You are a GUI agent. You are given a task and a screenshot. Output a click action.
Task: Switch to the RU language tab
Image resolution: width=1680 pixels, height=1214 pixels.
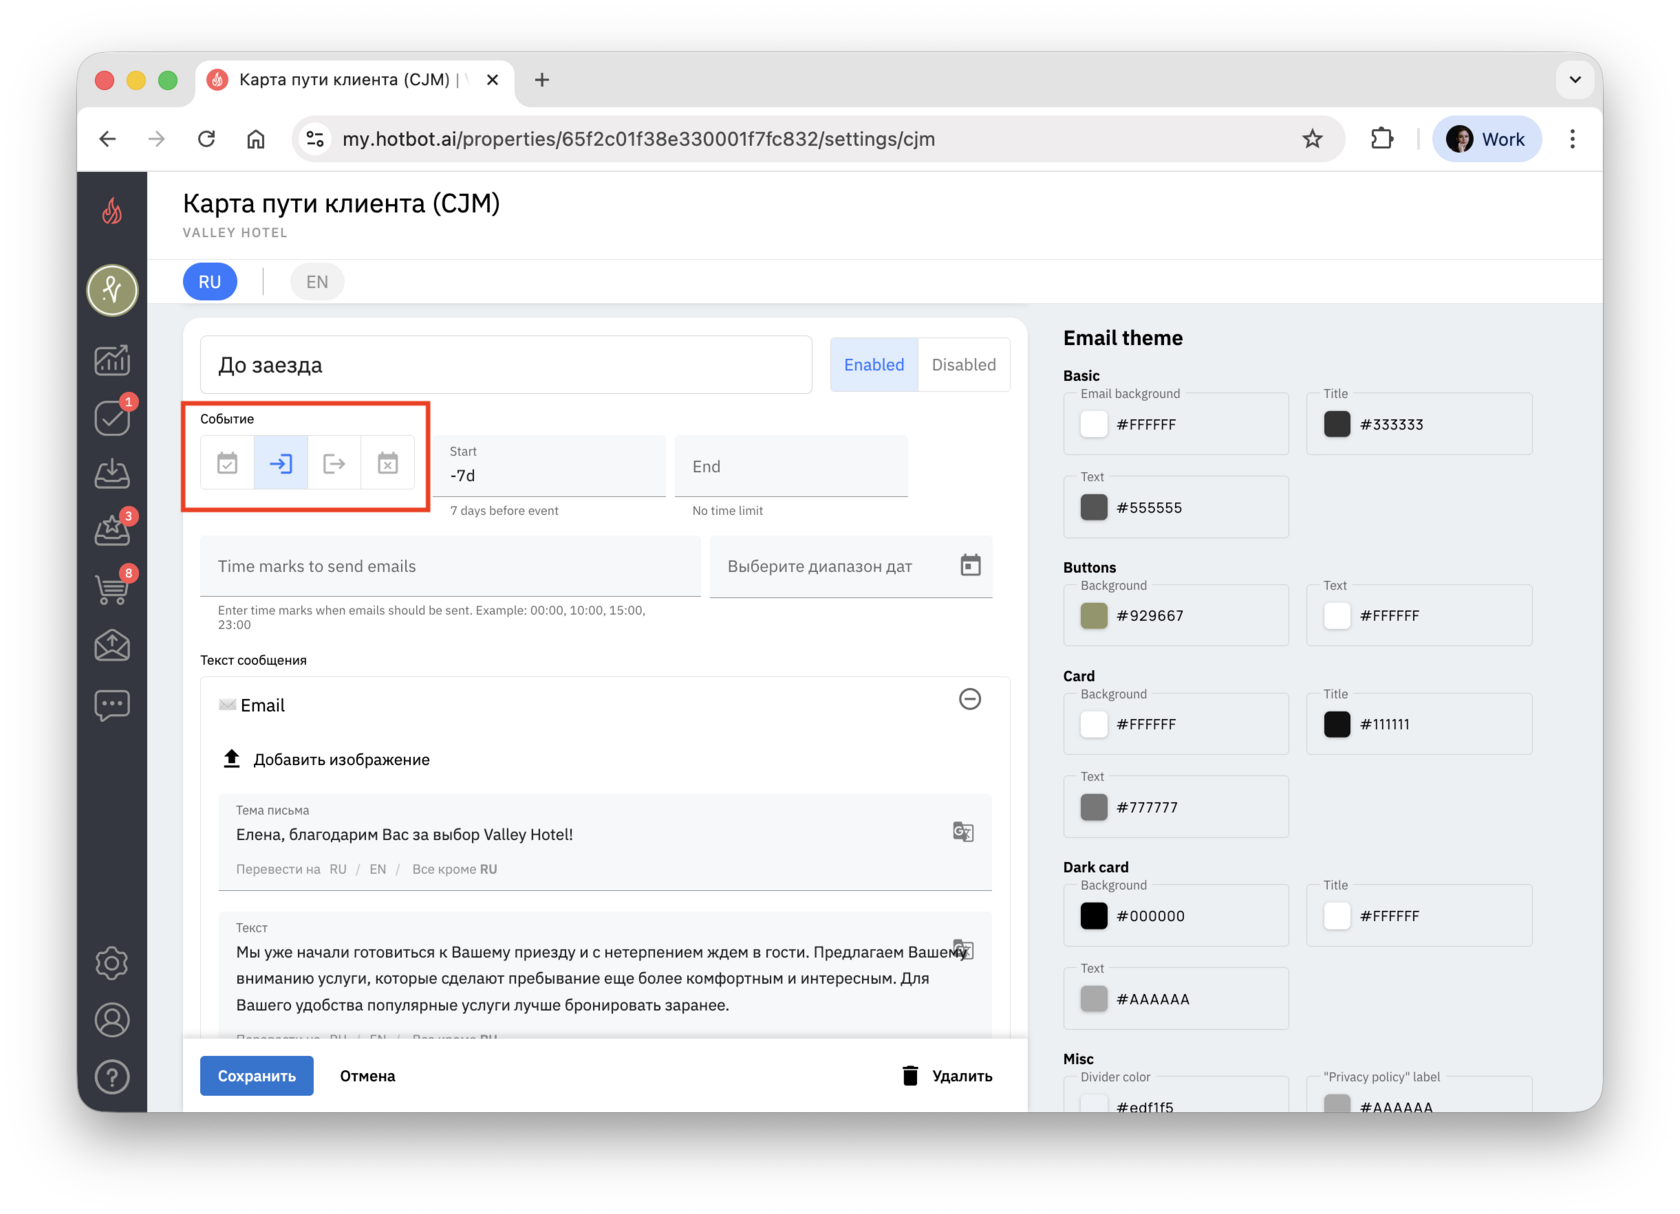pyautogui.click(x=210, y=282)
